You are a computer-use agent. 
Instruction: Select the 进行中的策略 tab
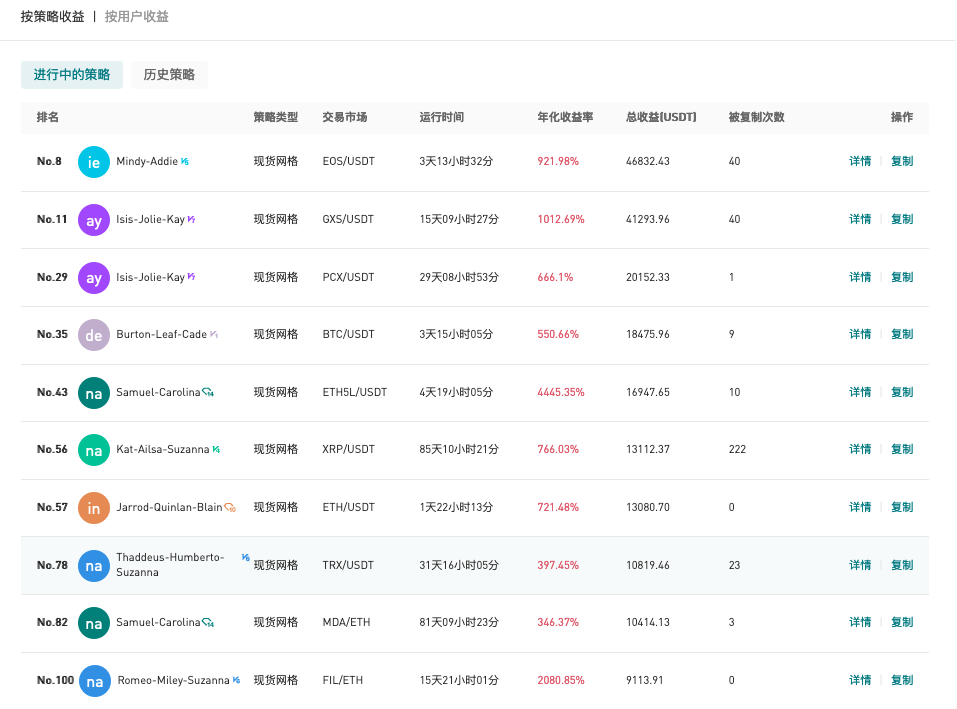72,74
